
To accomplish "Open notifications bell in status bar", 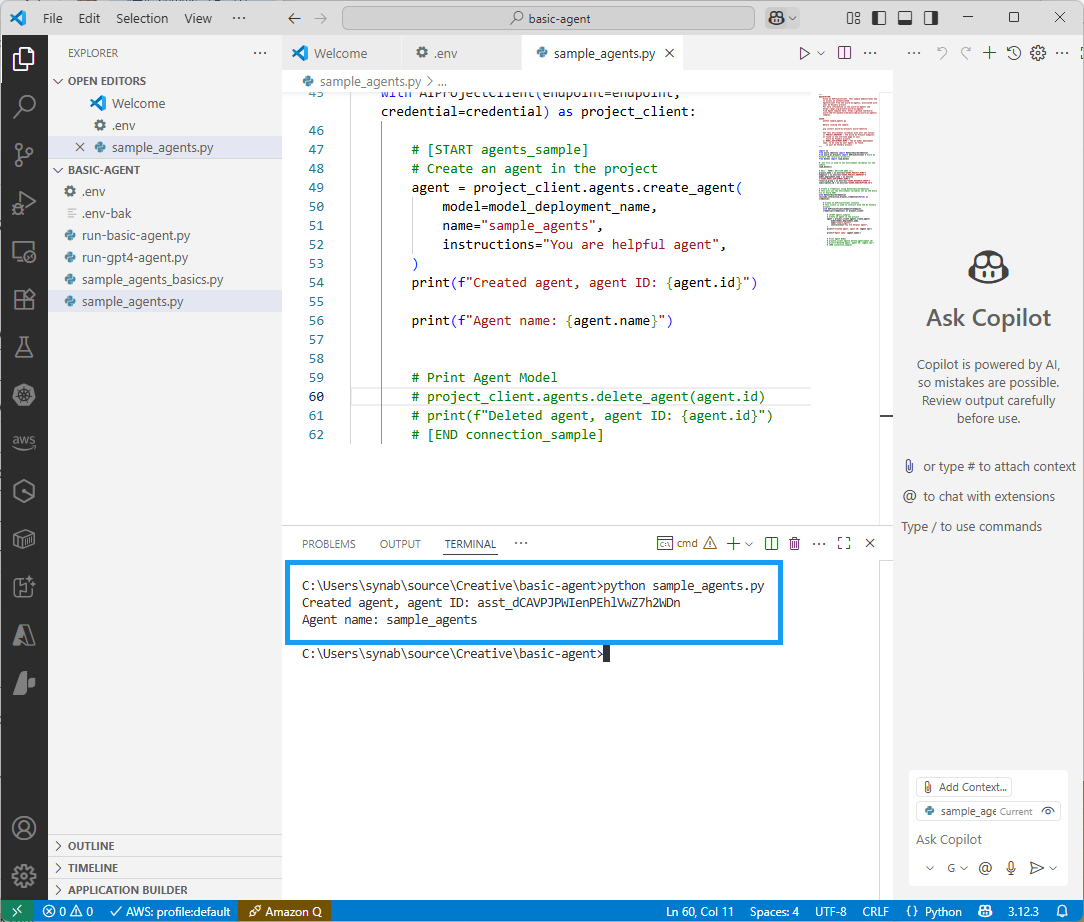I will (x=1062, y=911).
